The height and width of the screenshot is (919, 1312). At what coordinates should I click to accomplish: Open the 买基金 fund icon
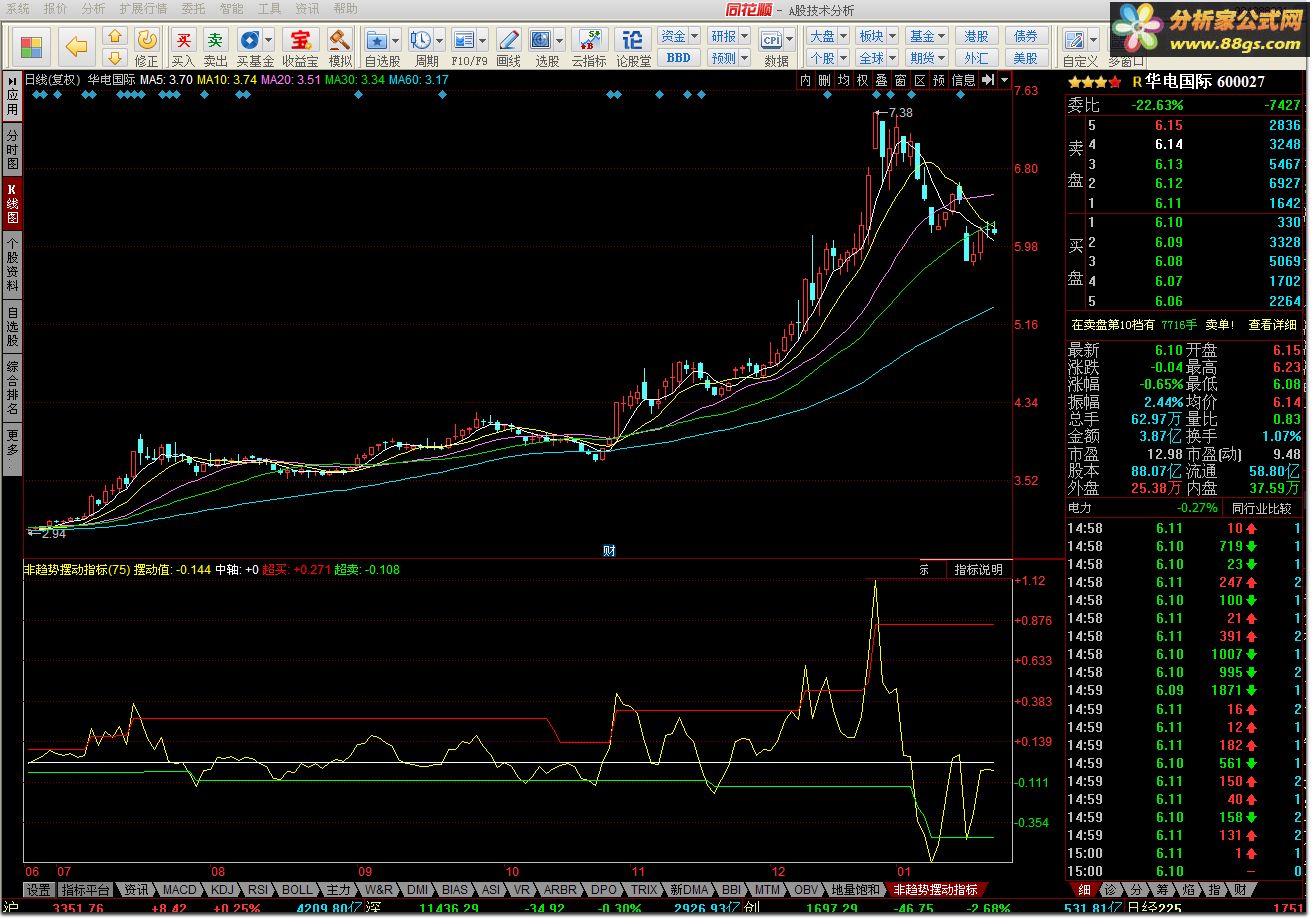(250, 40)
